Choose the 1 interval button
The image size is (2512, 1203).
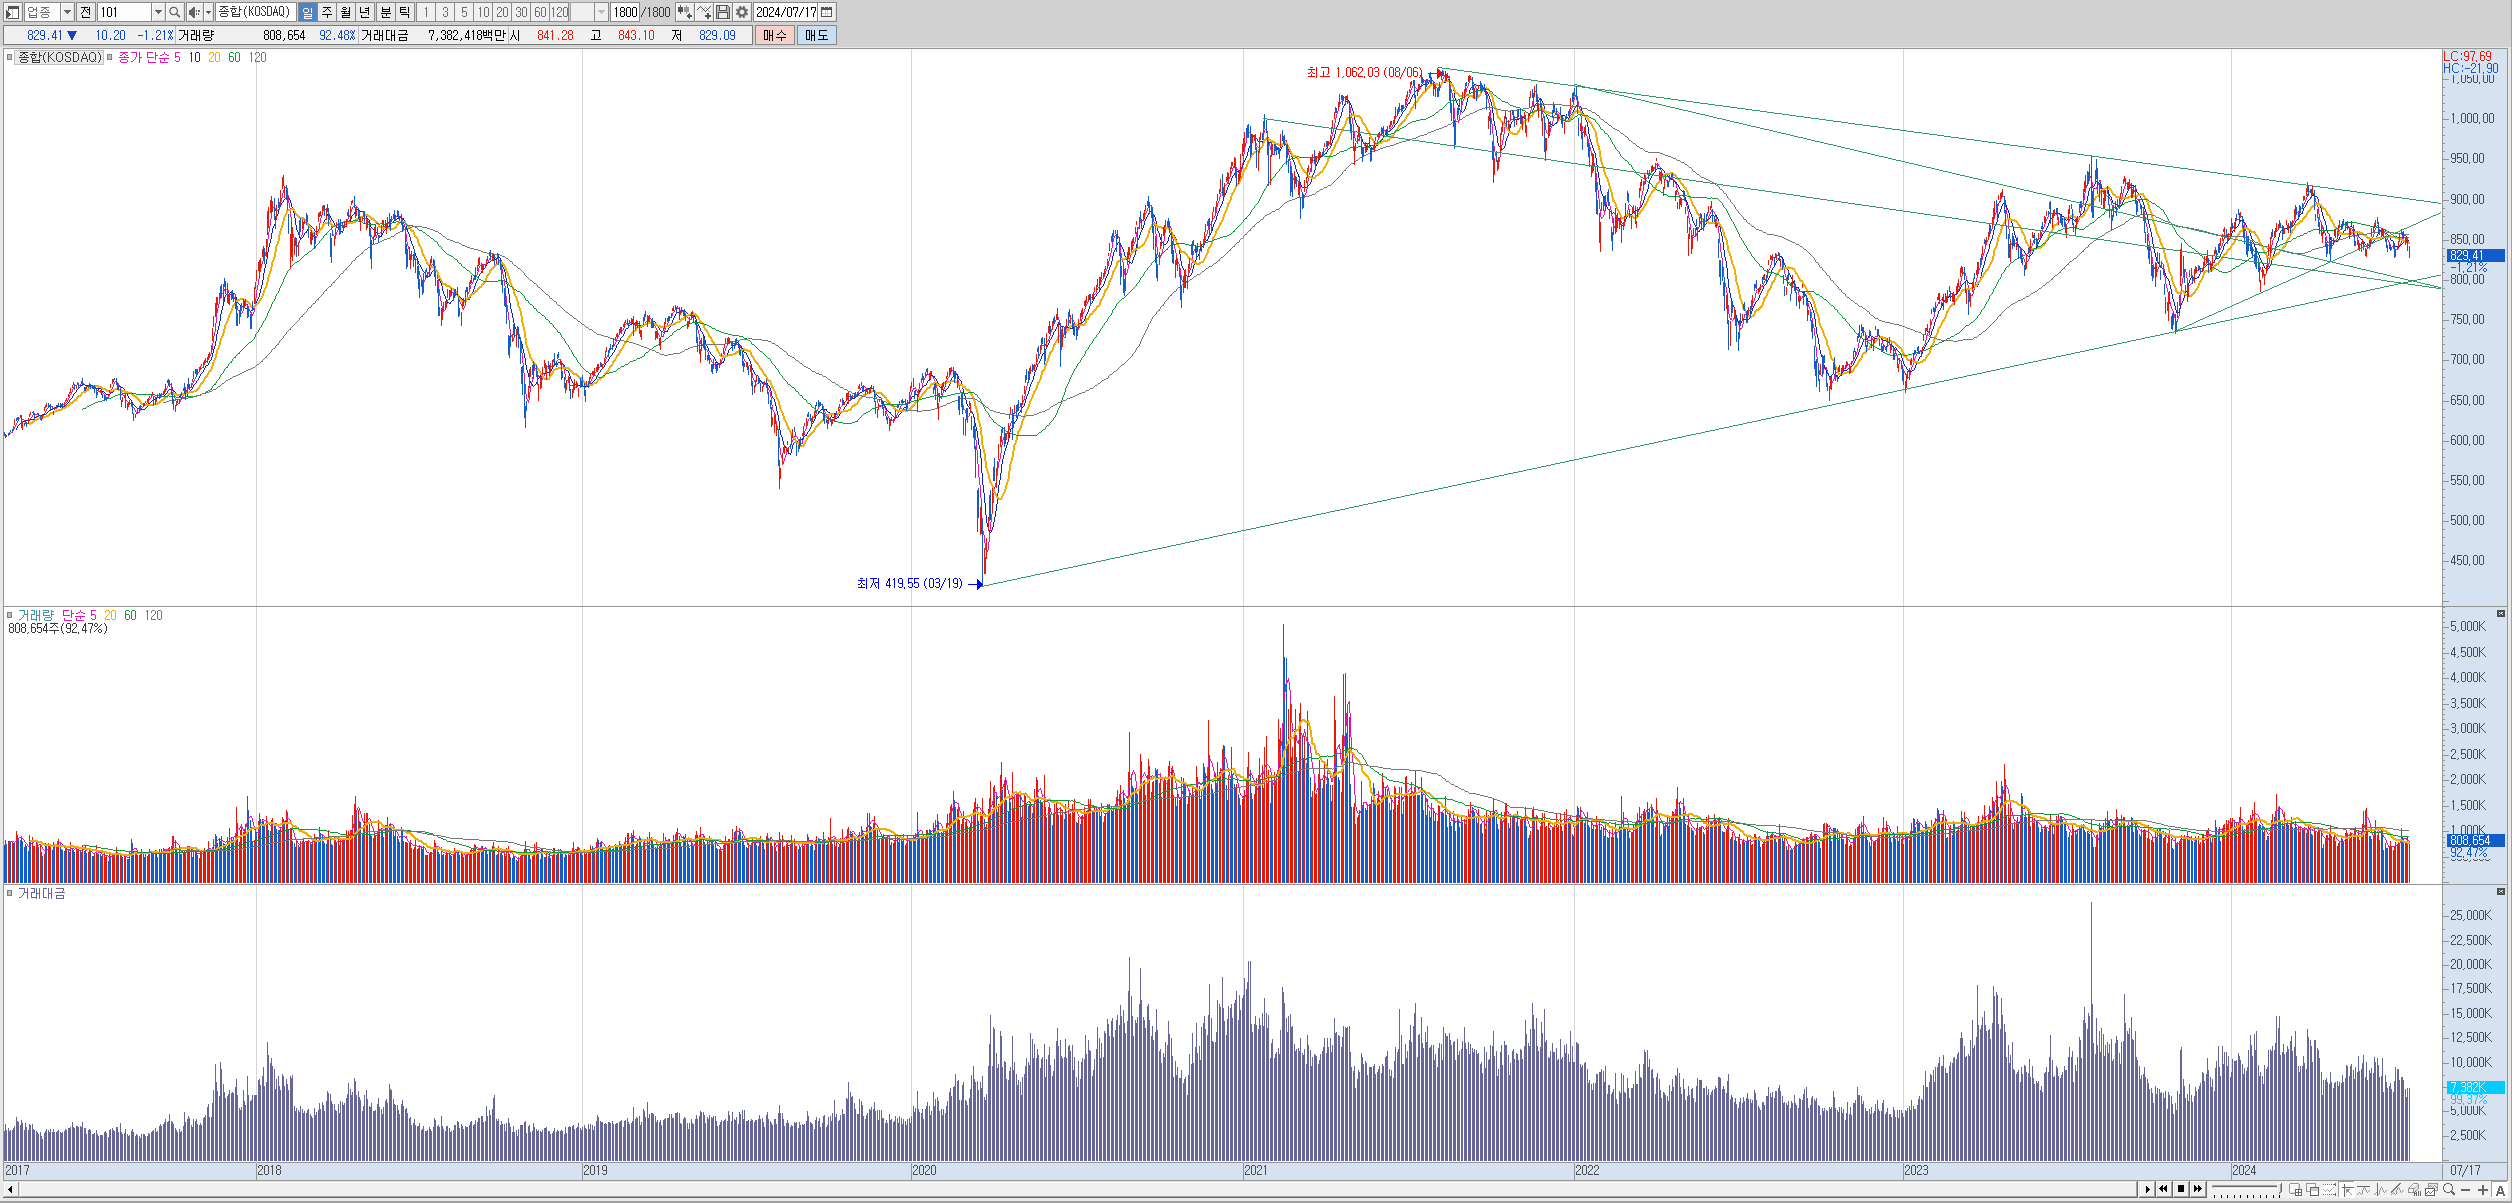pos(426,12)
